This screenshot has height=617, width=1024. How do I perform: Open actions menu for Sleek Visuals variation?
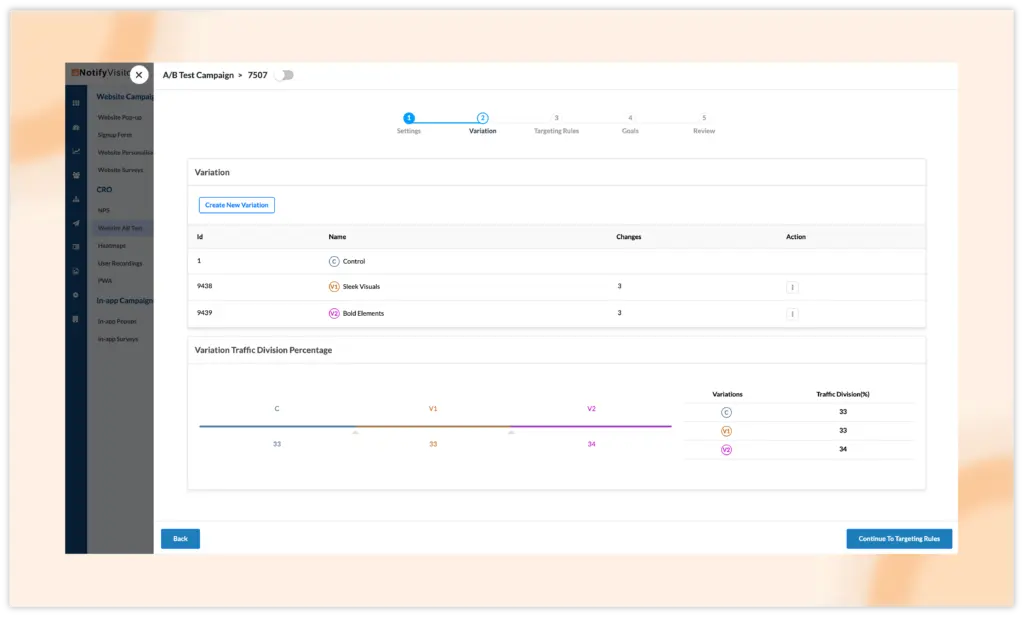(792, 287)
